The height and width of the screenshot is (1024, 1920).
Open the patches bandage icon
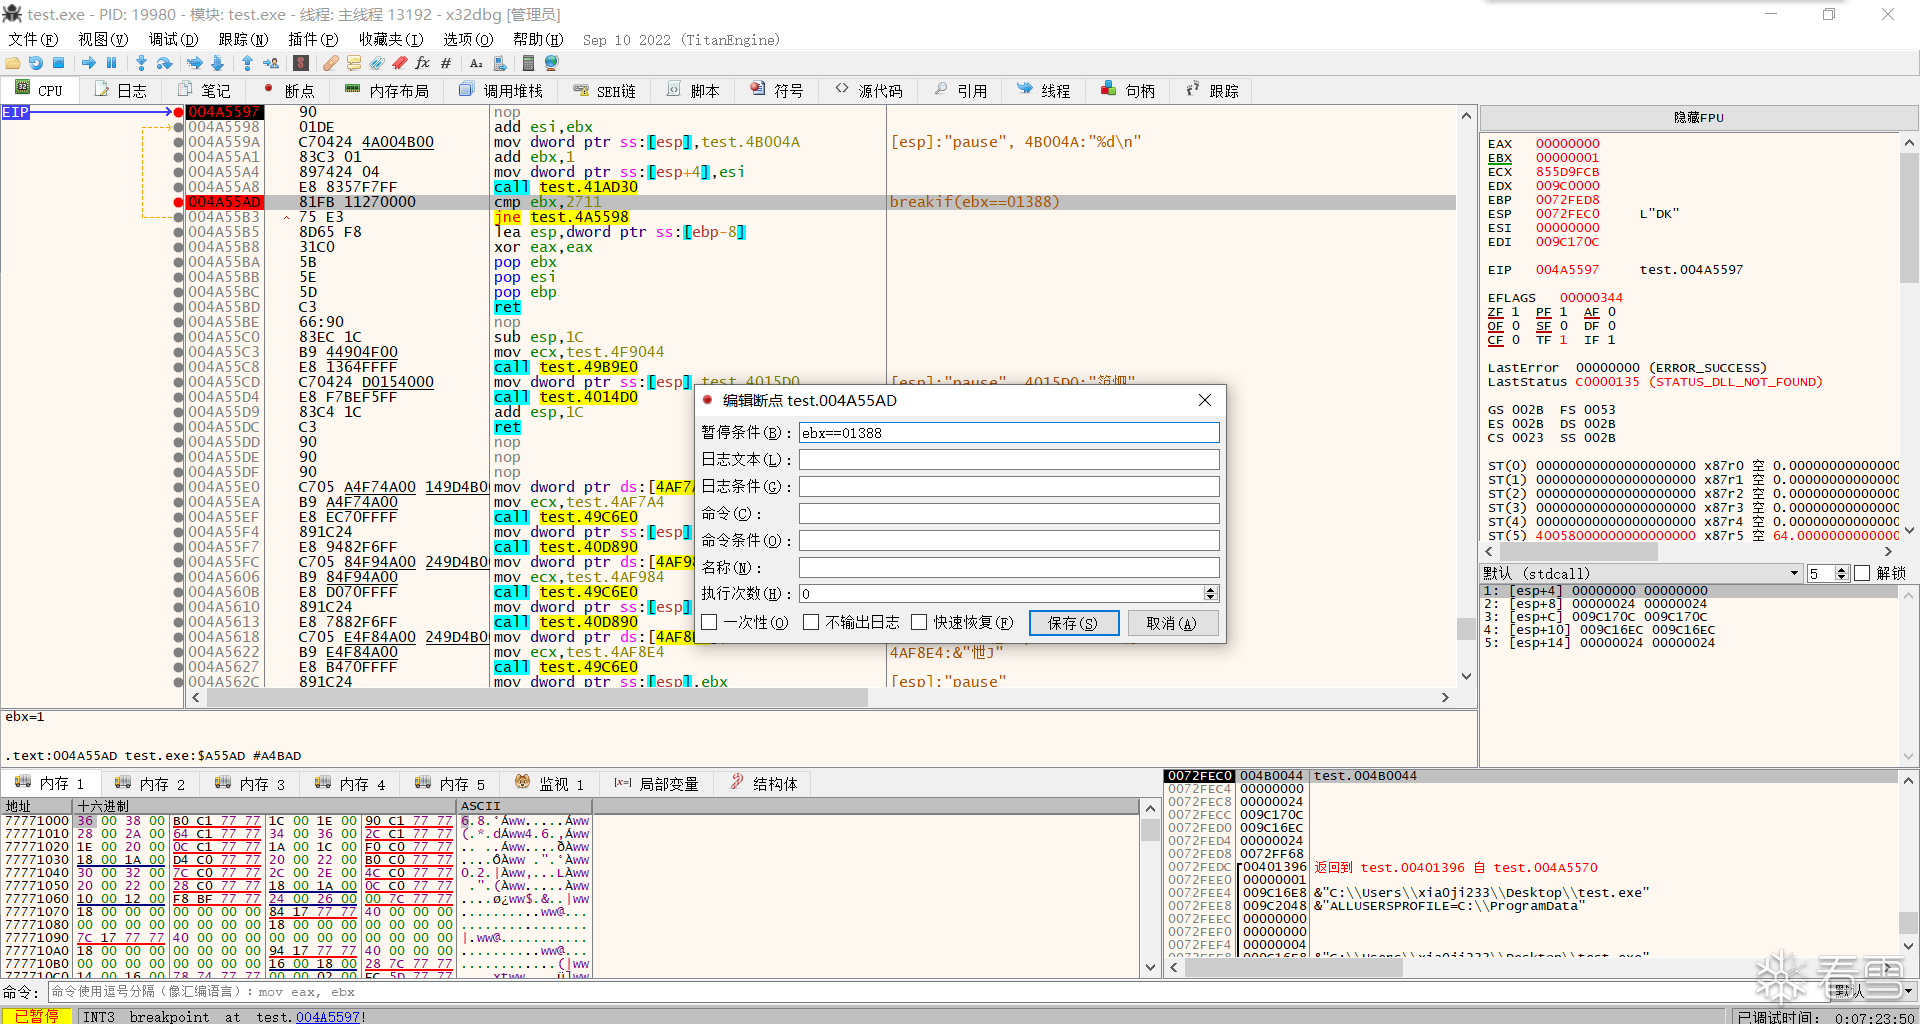[x=330, y=63]
